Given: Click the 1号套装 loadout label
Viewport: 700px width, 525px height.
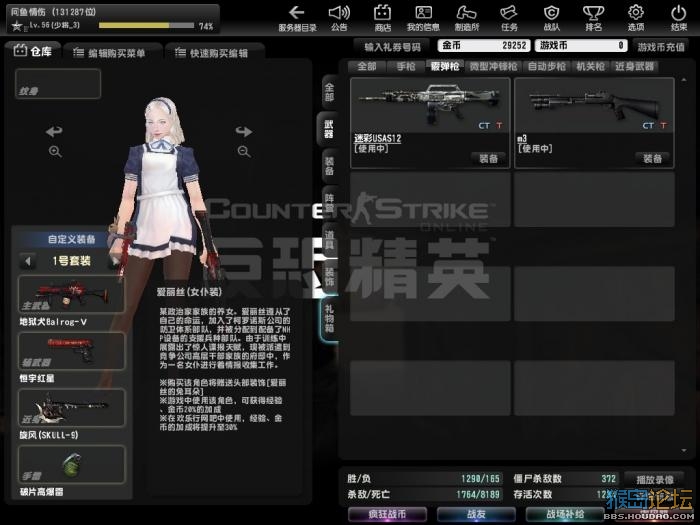Looking at the screenshot, I should pos(71,261).
